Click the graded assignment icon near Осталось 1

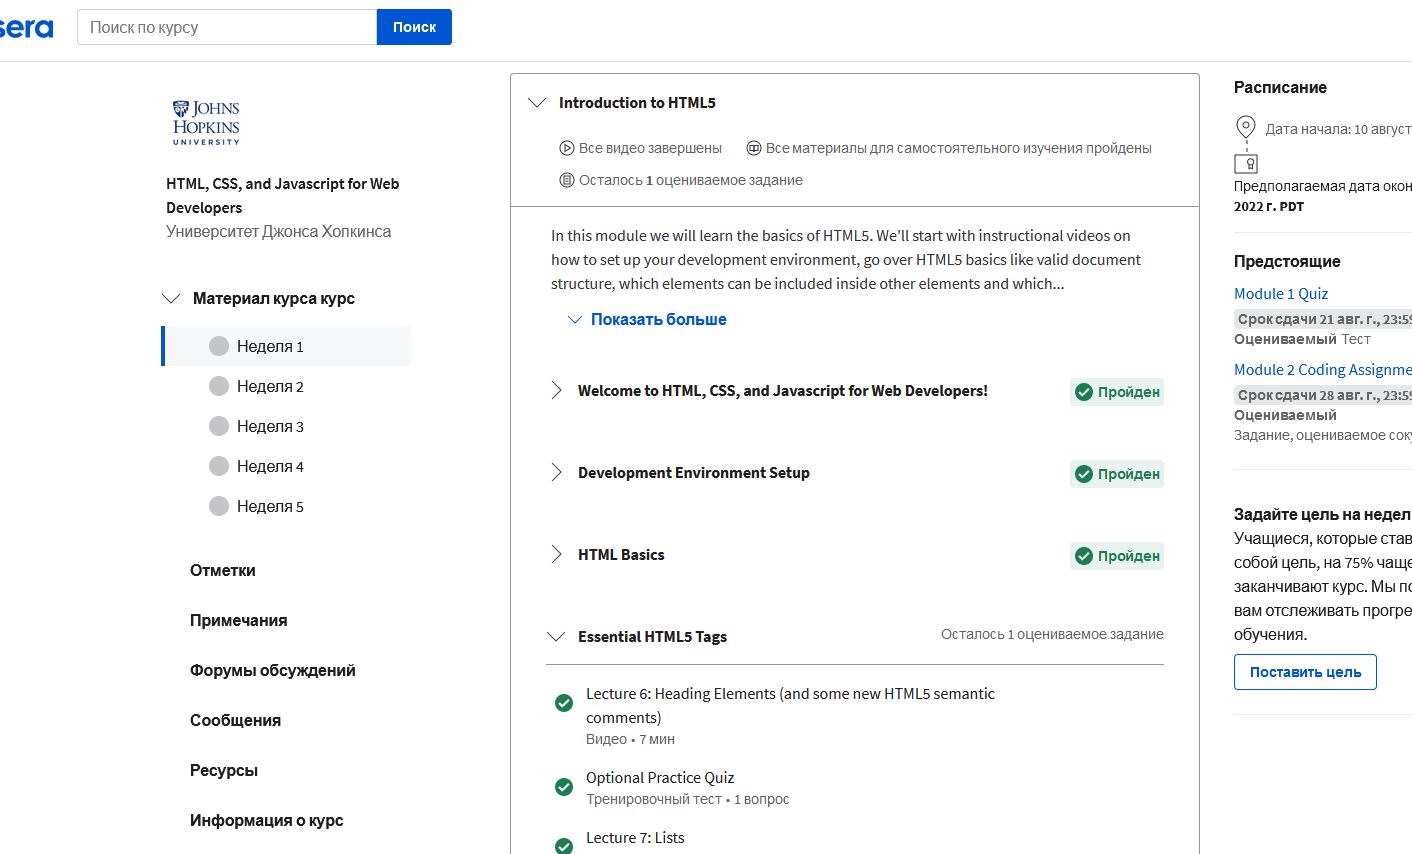(x=566, y=180)
